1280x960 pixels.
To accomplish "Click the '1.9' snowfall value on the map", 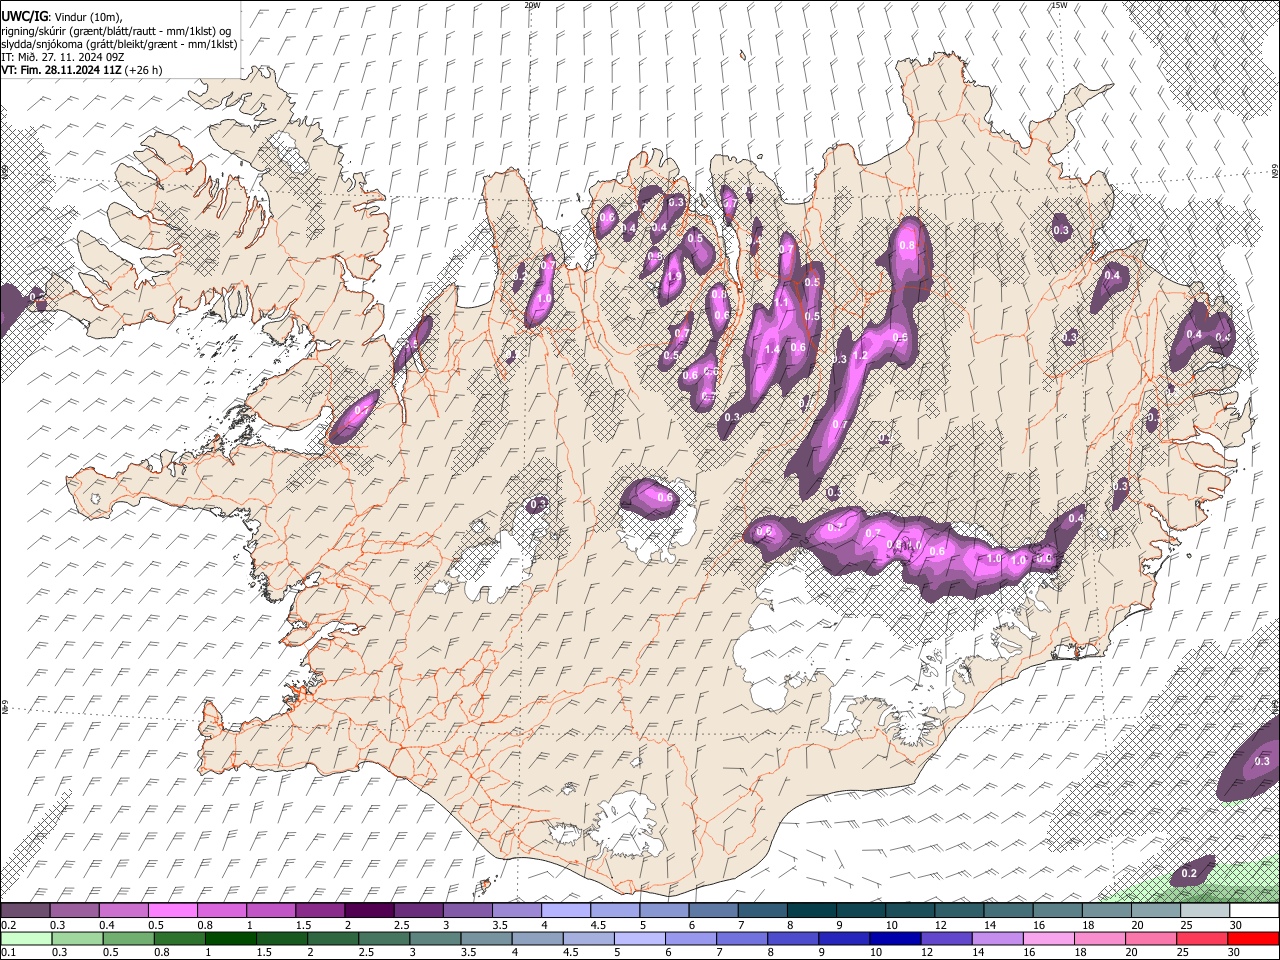I will coord(675,278).
